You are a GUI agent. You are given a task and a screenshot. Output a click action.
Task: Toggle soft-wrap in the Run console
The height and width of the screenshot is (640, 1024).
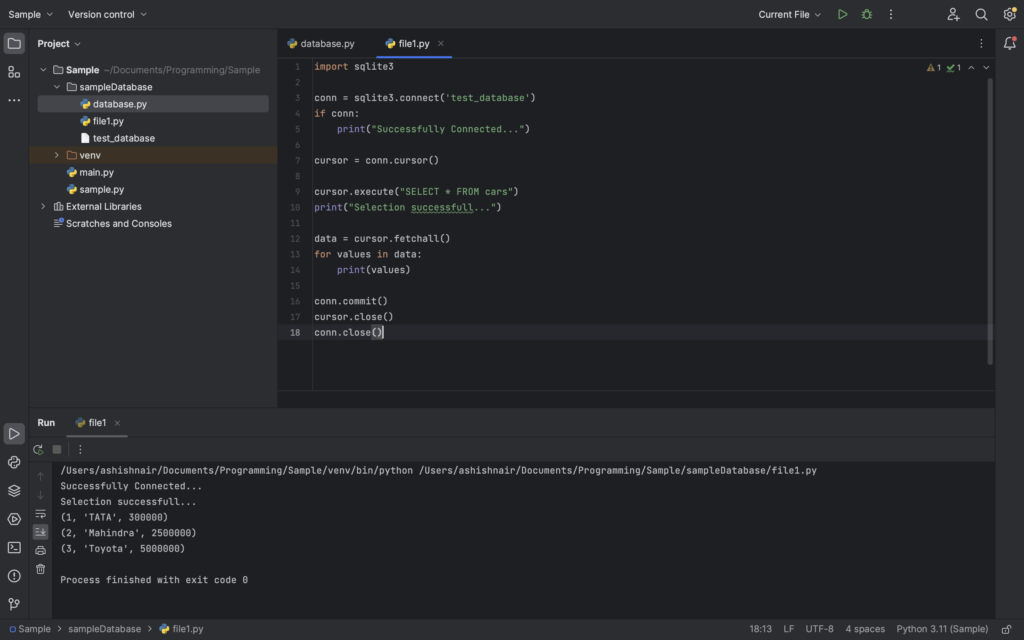pos(40,513)
